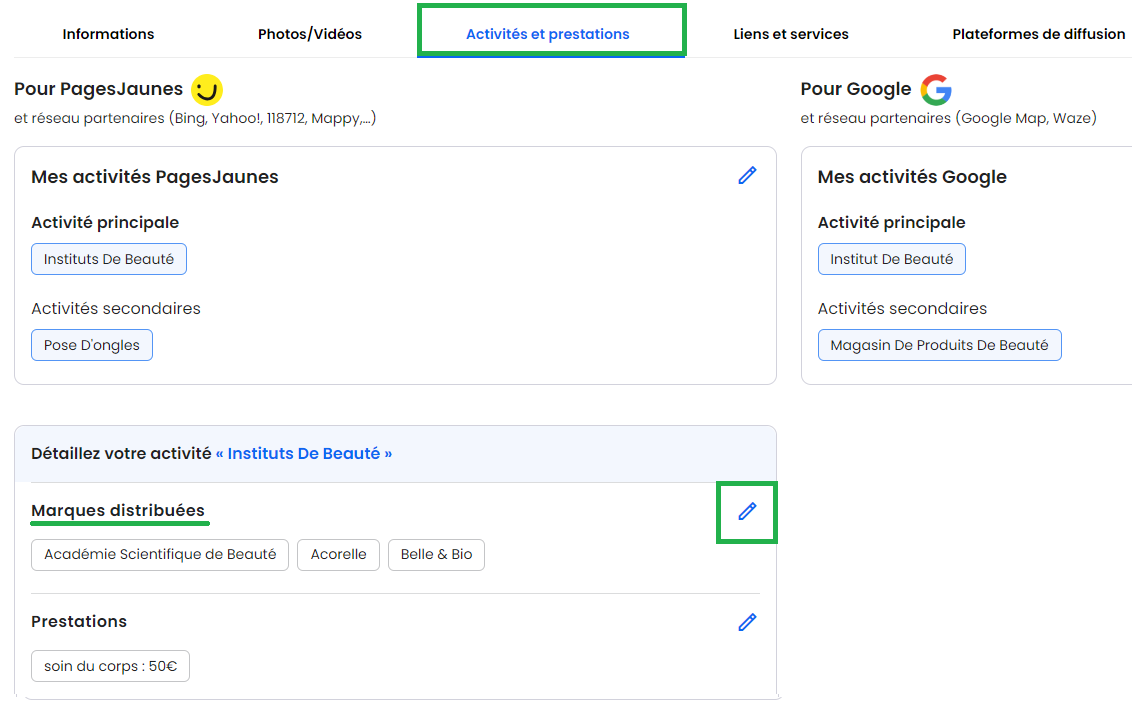Select the Activités et prestations tab
The image size is (1132, 711).
click(x=548, y=34)
